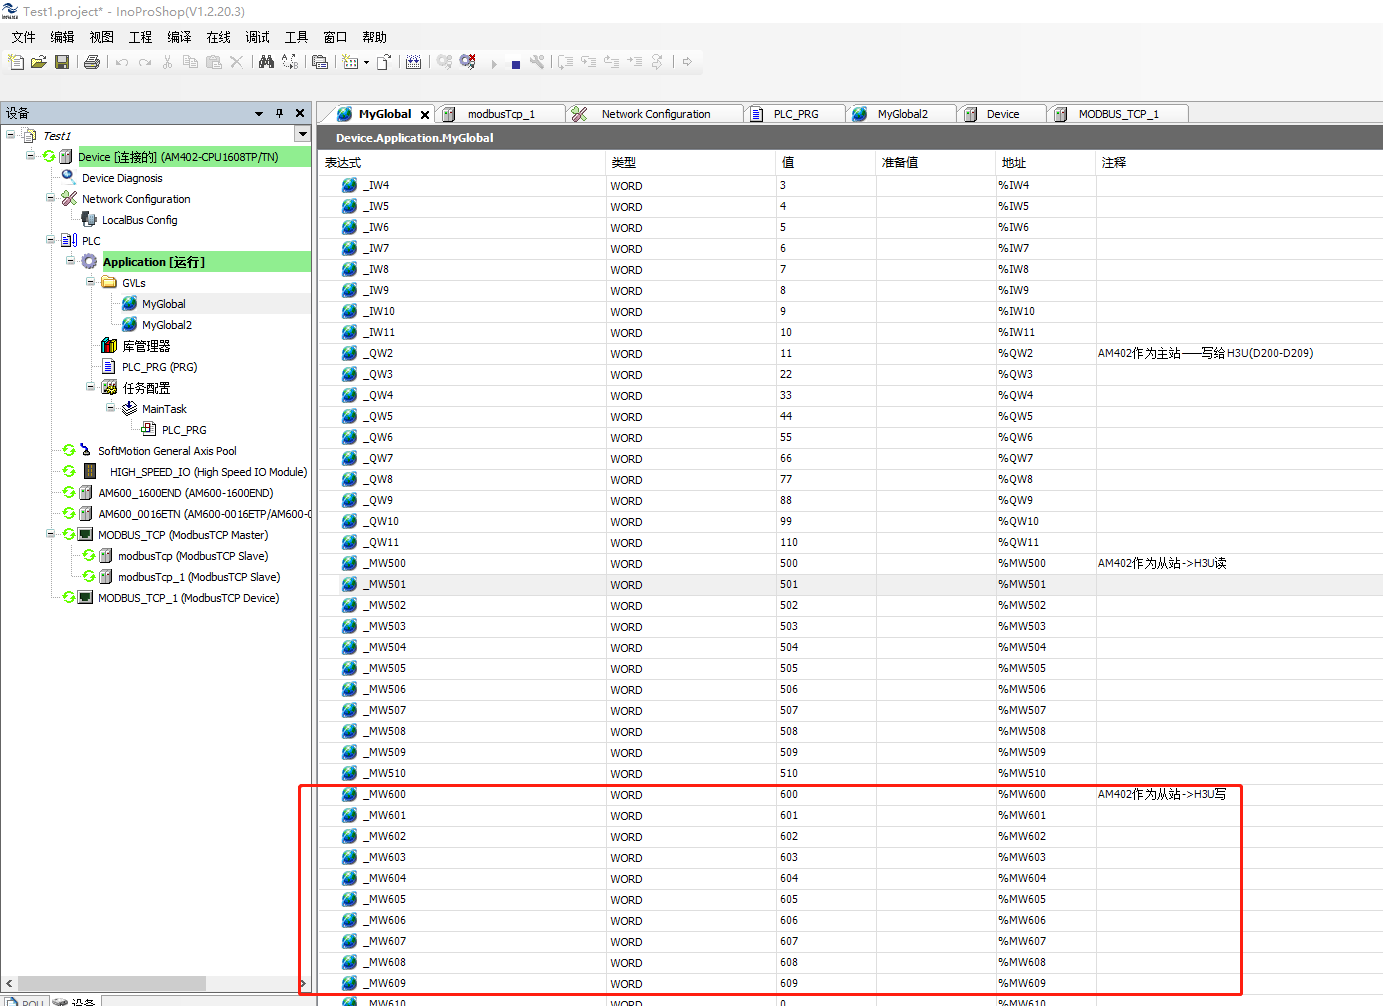Open the 设备 panel options dropdown arrow

tap(259, 113)
